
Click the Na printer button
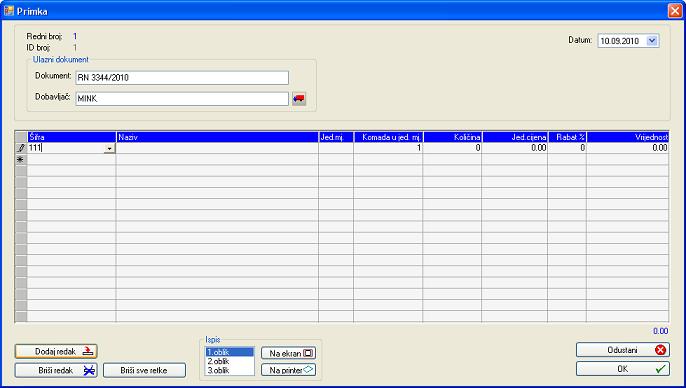coord(288,370)
